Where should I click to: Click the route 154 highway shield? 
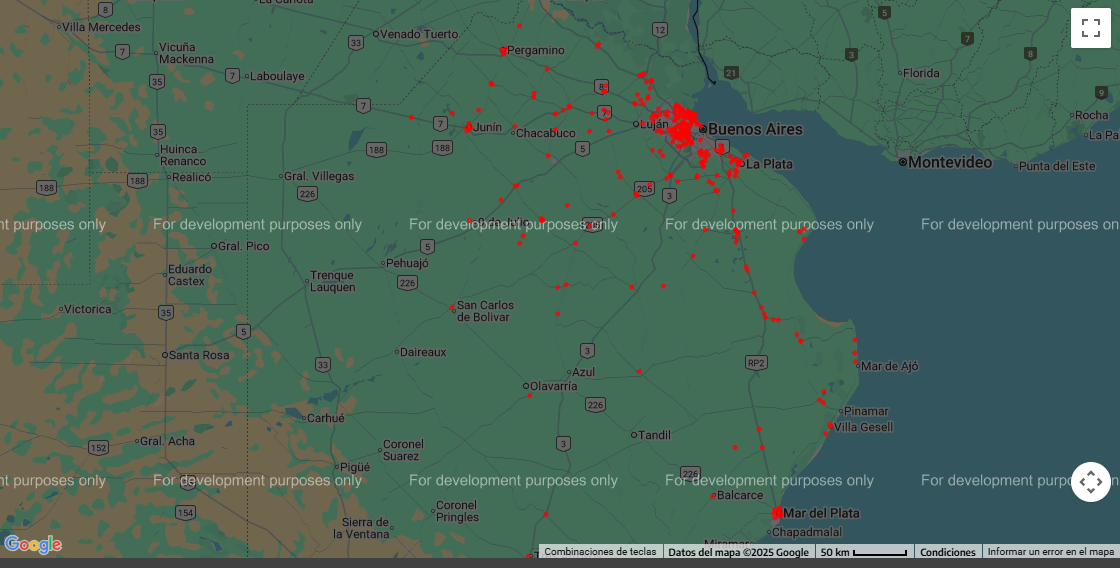[186, 512]
